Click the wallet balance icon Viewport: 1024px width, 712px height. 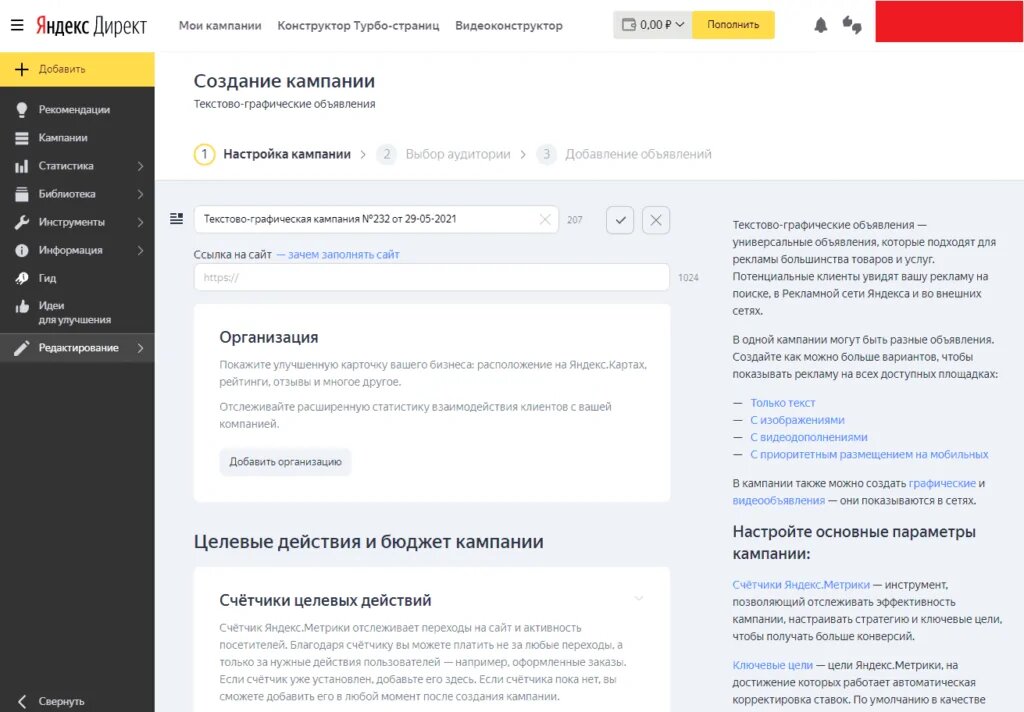629,25
